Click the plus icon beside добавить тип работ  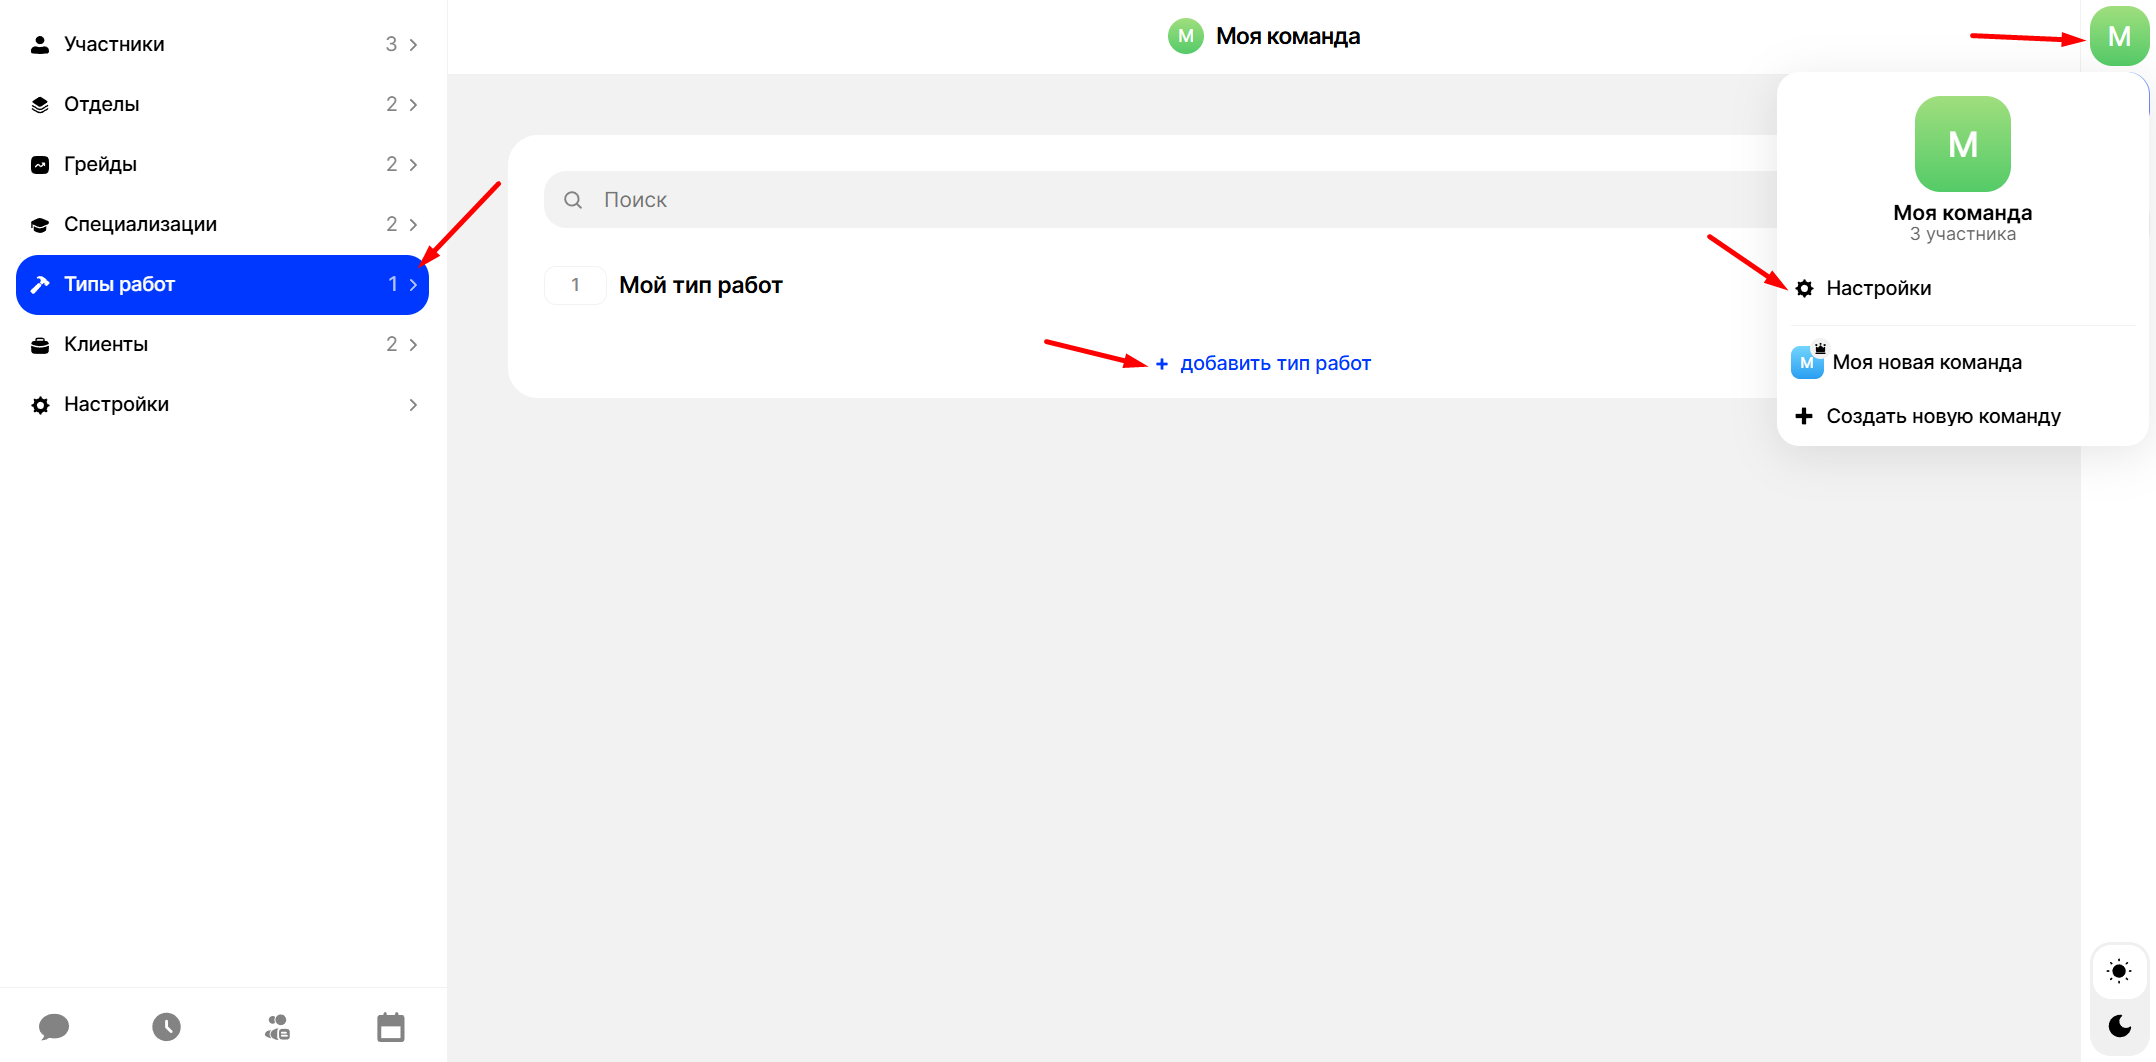[x=1161, y=364]
